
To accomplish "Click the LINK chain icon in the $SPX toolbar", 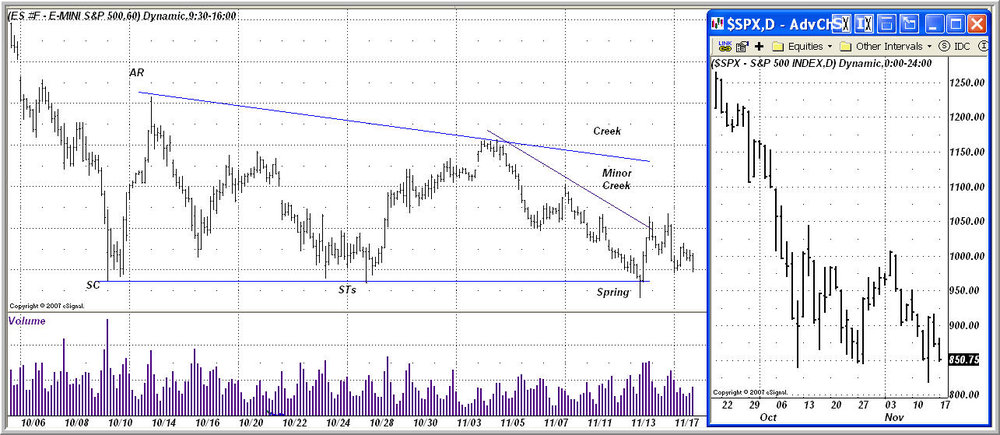I will coord(724,46).
